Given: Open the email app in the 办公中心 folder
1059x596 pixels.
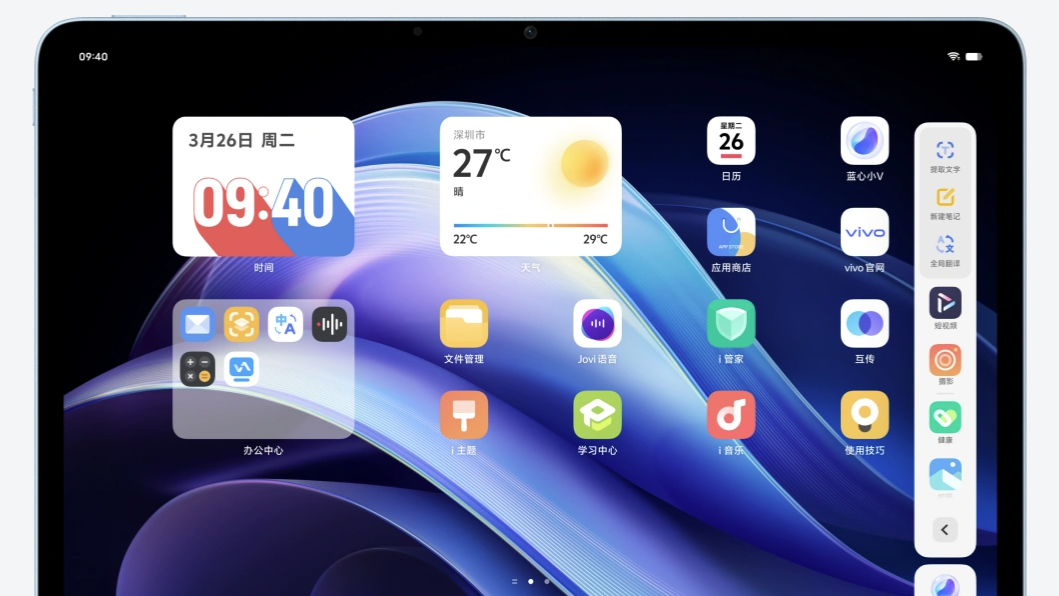Looking at the screenshot, I should click(x=197, y=324).
